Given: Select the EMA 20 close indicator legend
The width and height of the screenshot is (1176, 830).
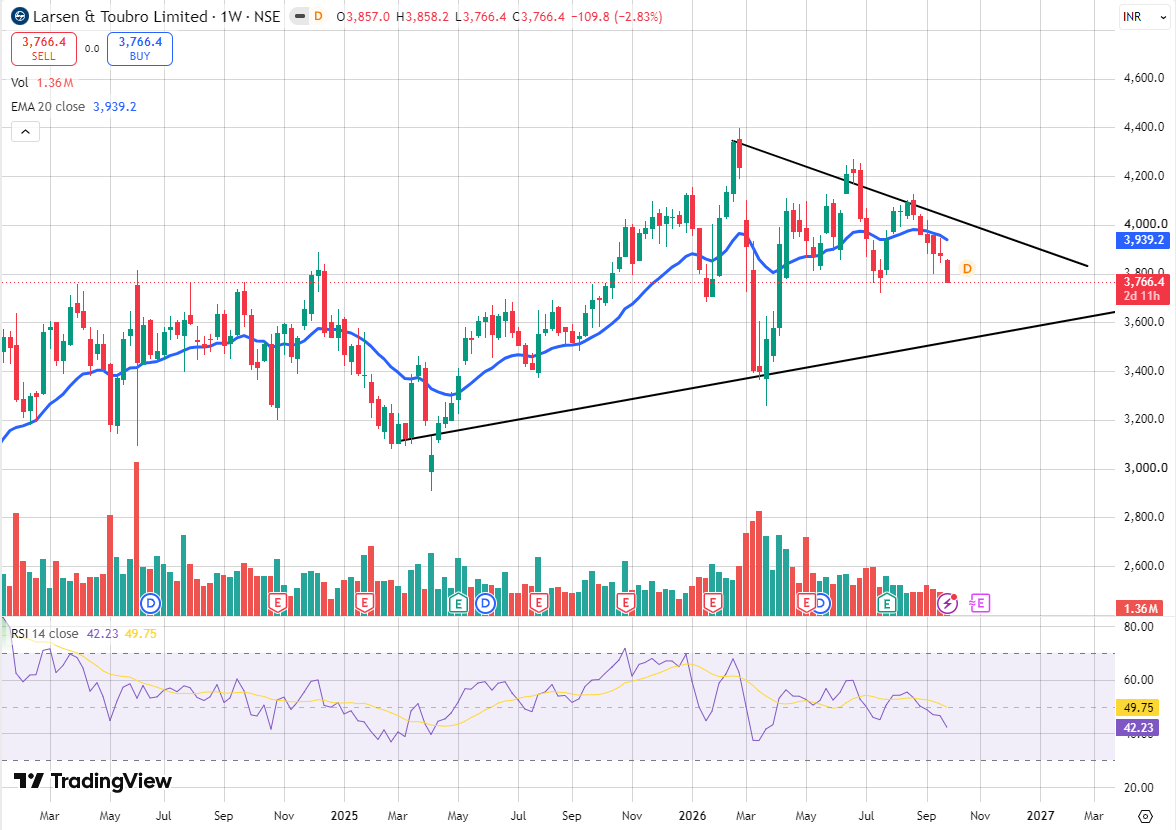Looking at the screenshot, I should pyautogui.click(x=74, y=106).
